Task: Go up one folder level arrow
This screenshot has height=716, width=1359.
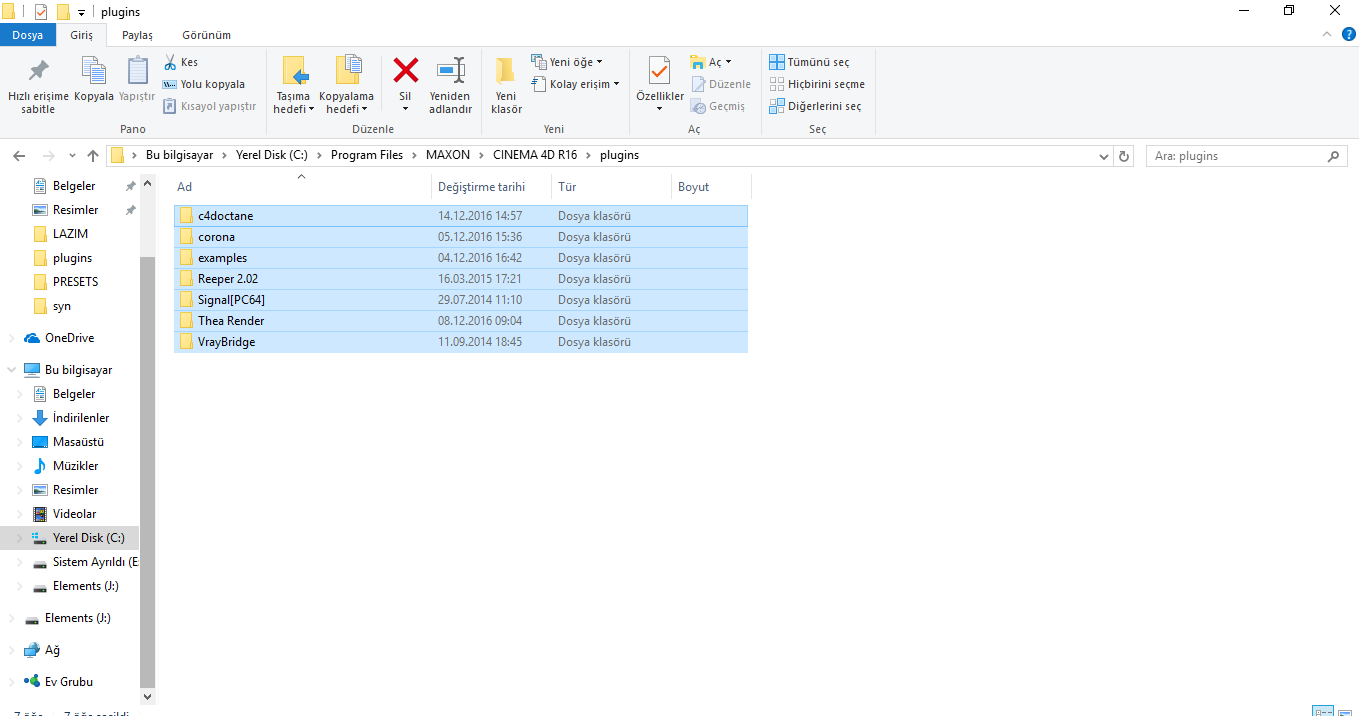Action: (93, 156)
